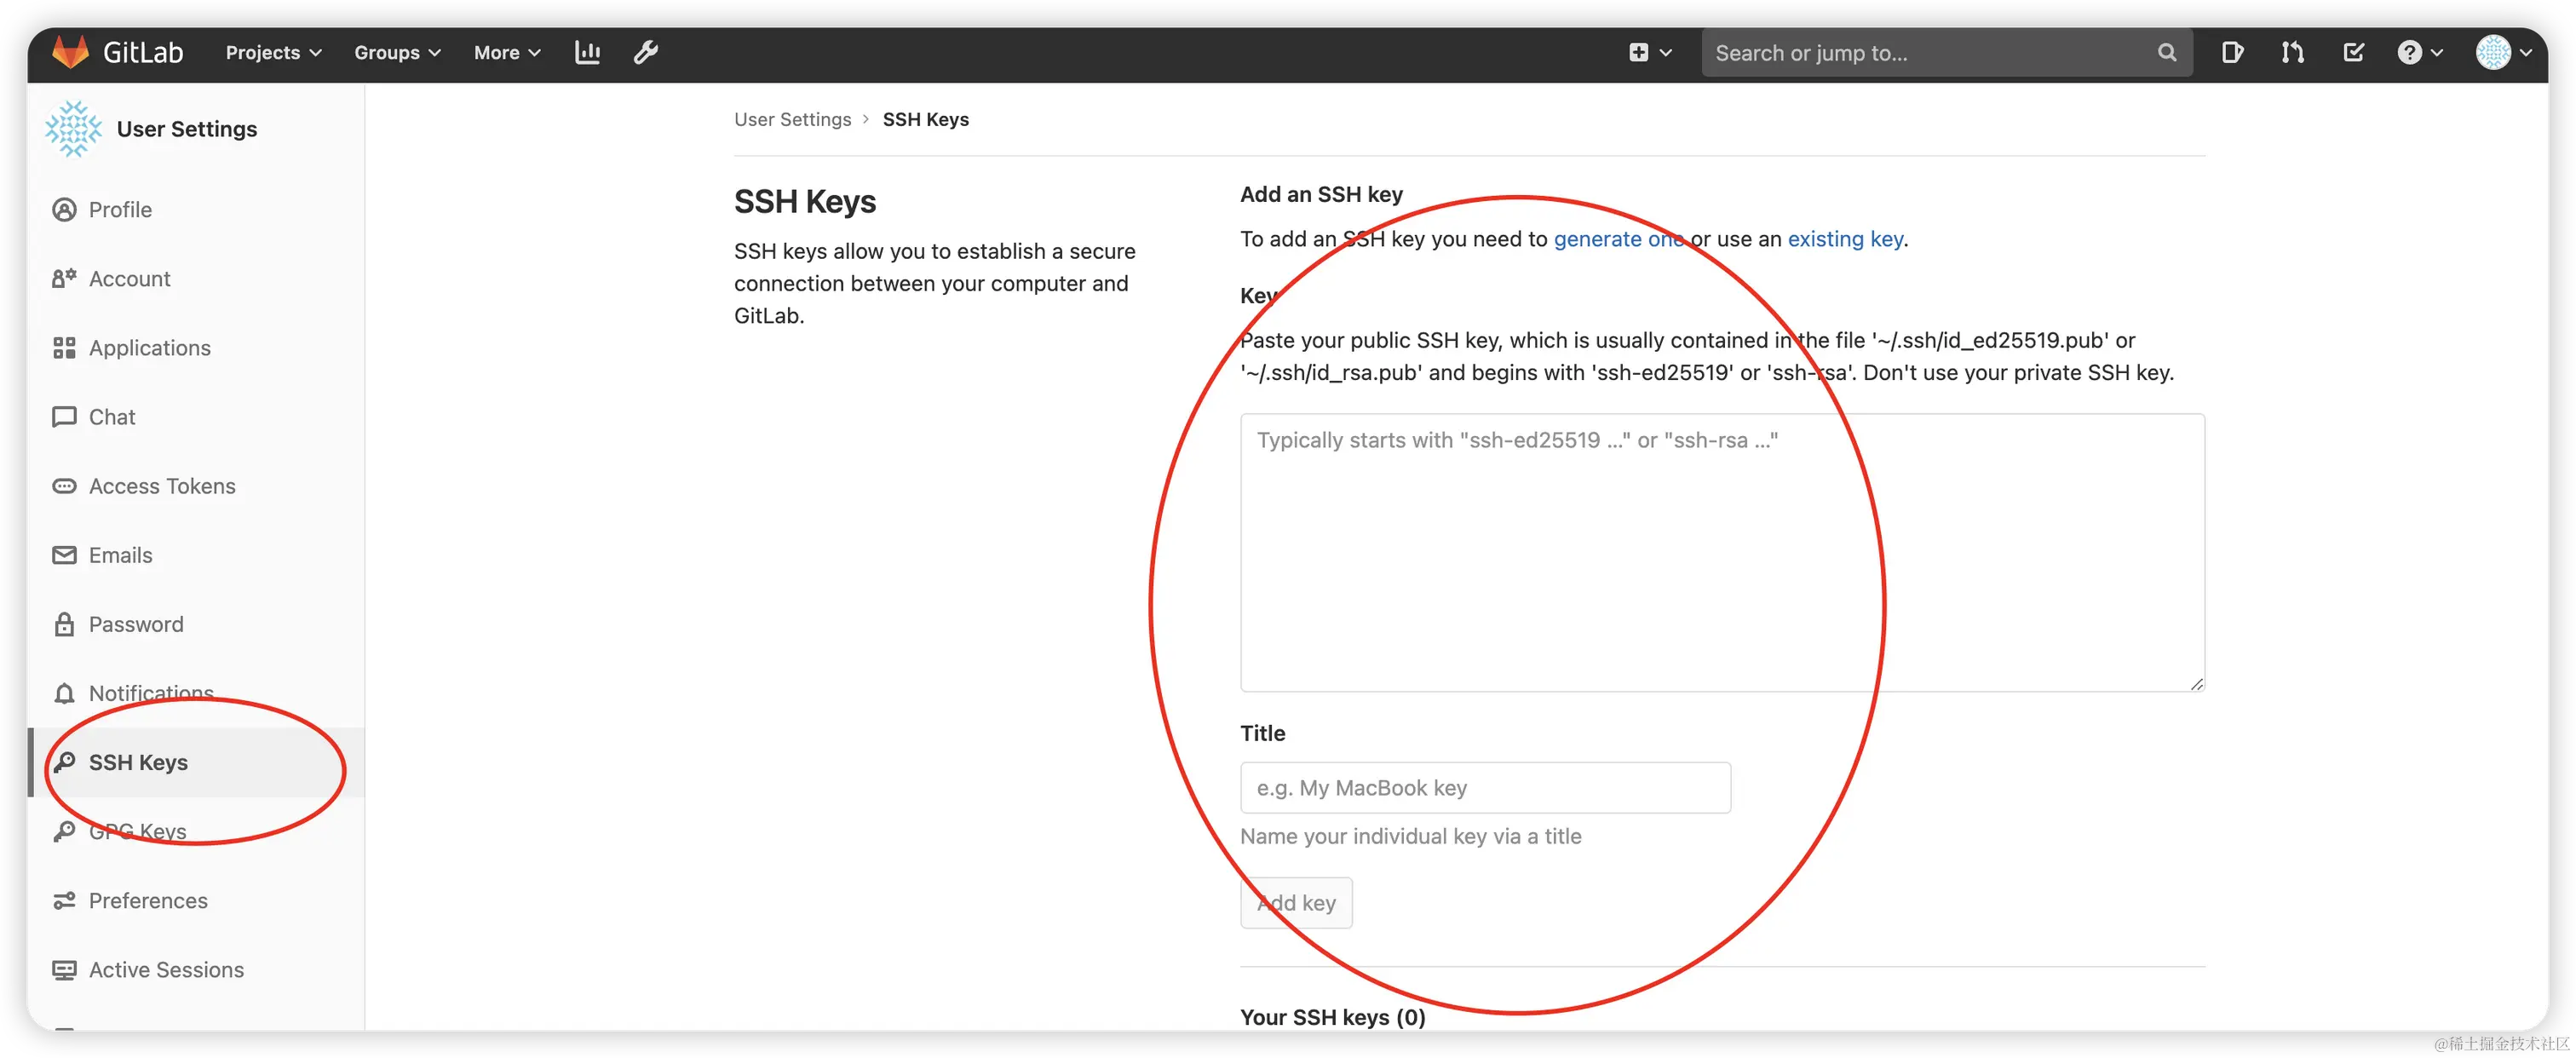Image resolution: width=2576 pixels, height=1058 pixels.
Task: Open merge requests icon in top bar
Action: (2292, 52)
